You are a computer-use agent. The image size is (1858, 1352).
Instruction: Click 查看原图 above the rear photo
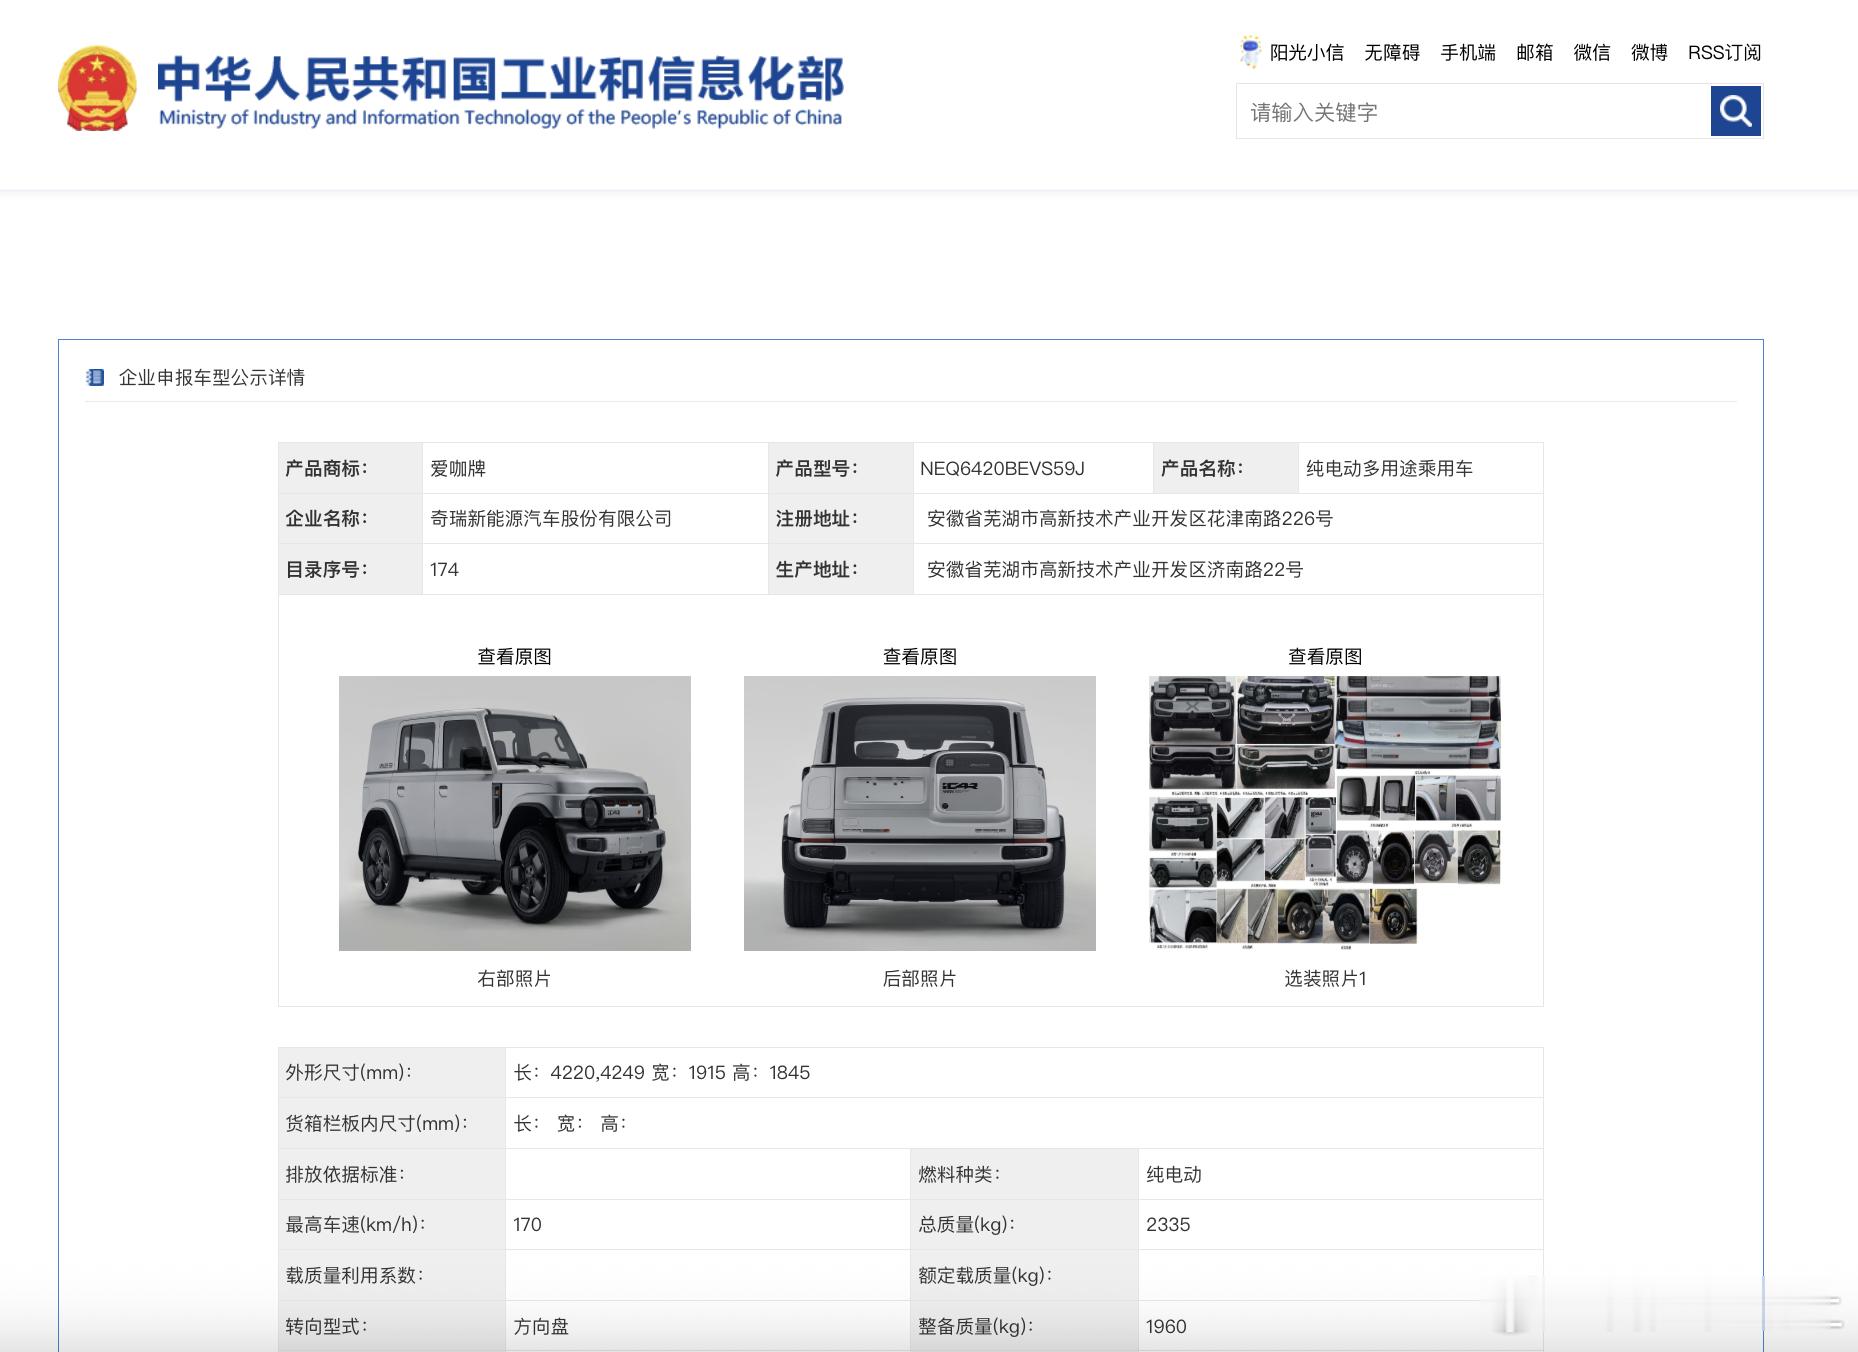pyautogui.click(x=919, y=656)
